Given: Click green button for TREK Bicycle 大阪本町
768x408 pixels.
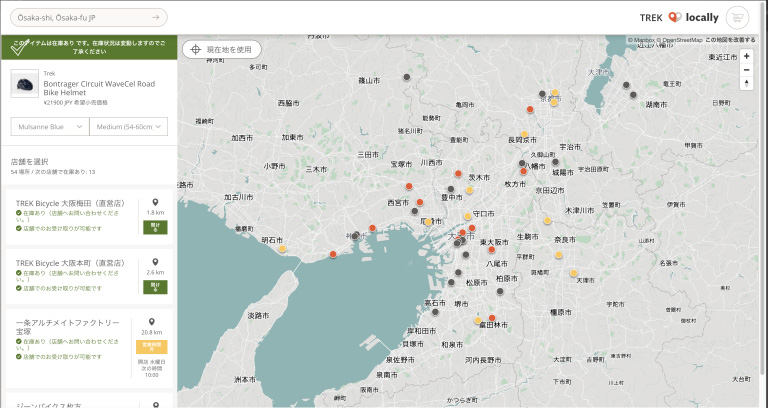Looking at the screenshot, I should (x=155, y=286).
